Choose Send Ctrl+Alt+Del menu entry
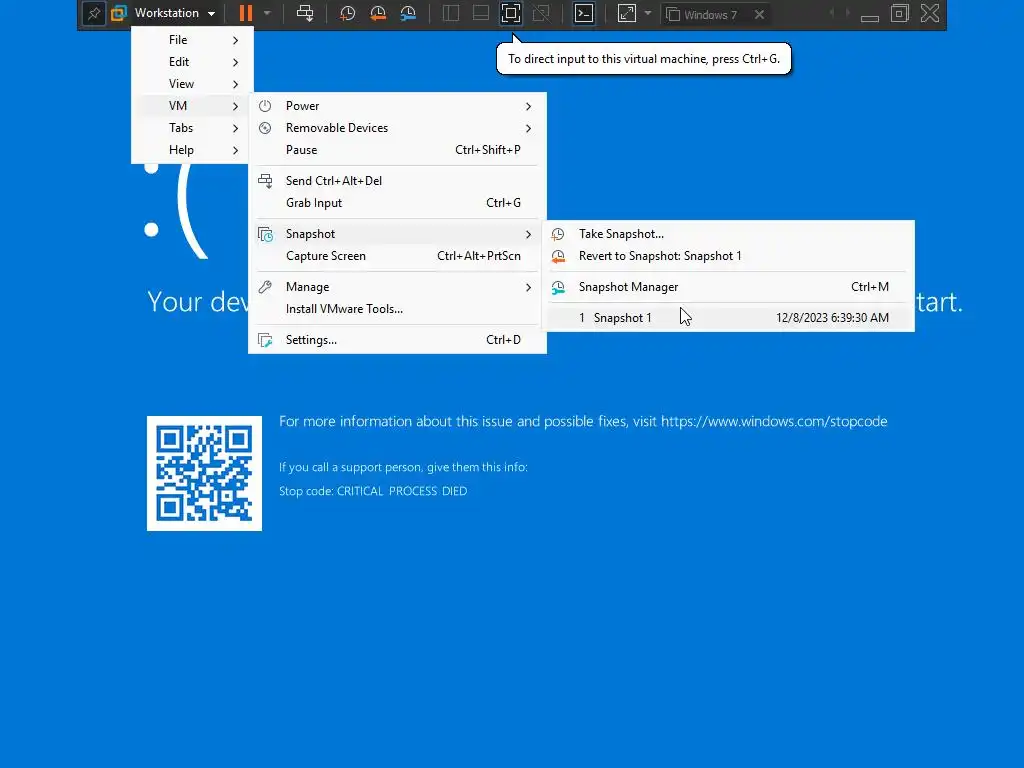 click(397, 181)
